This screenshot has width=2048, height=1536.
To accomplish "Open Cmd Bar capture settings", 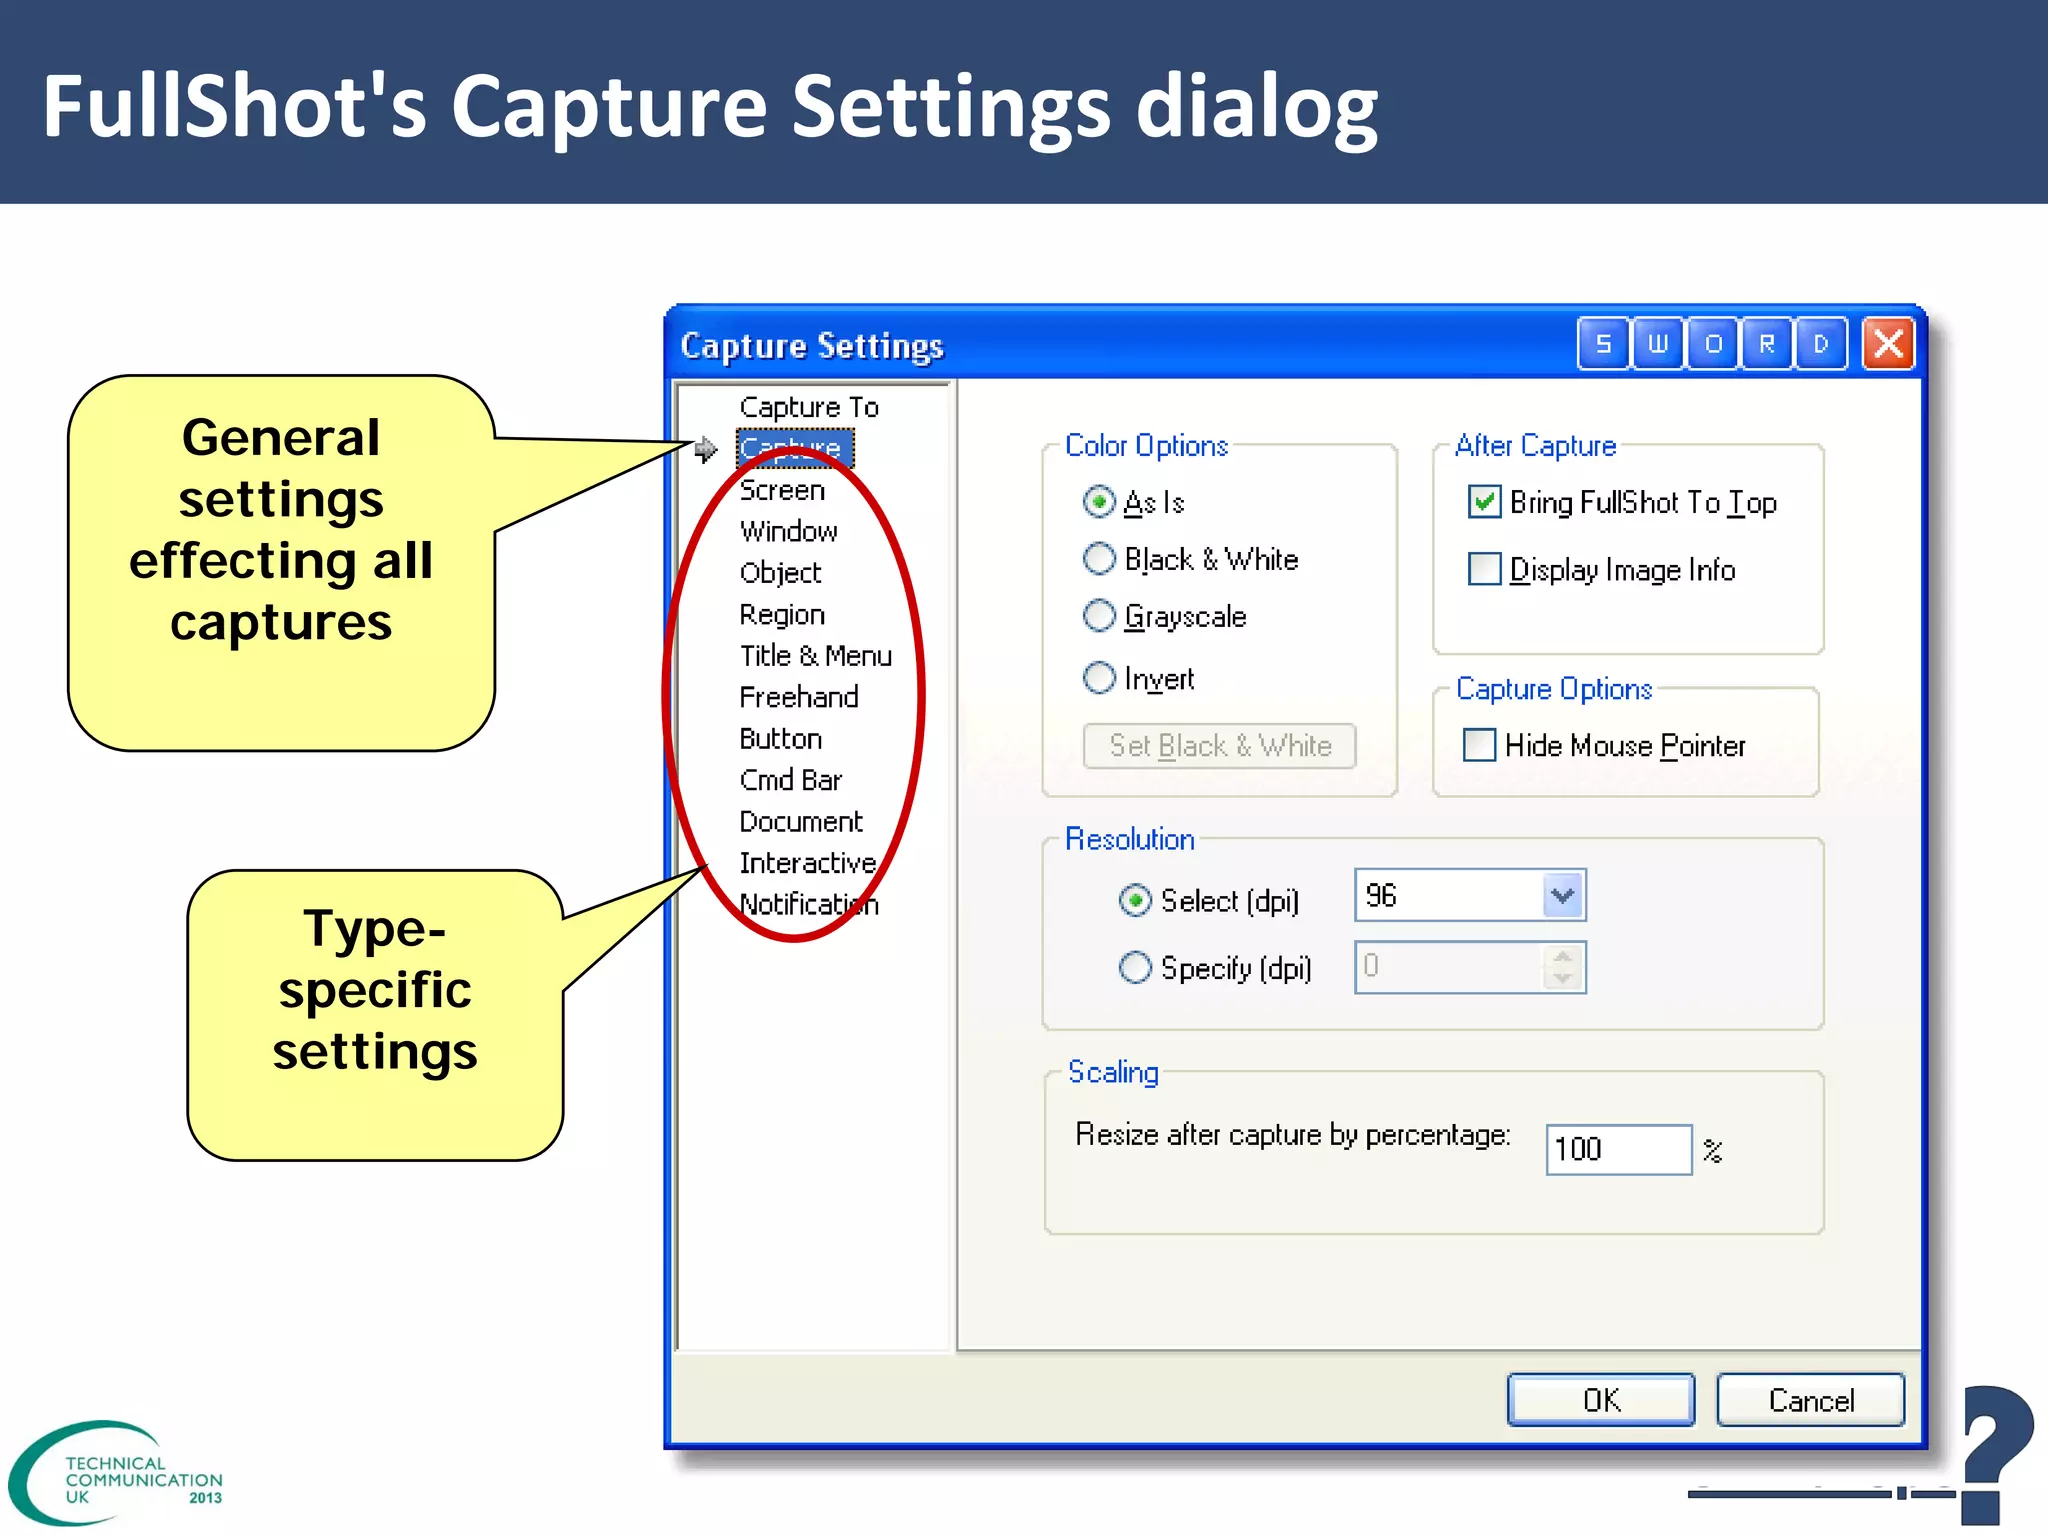I will (x=790, y=780).
